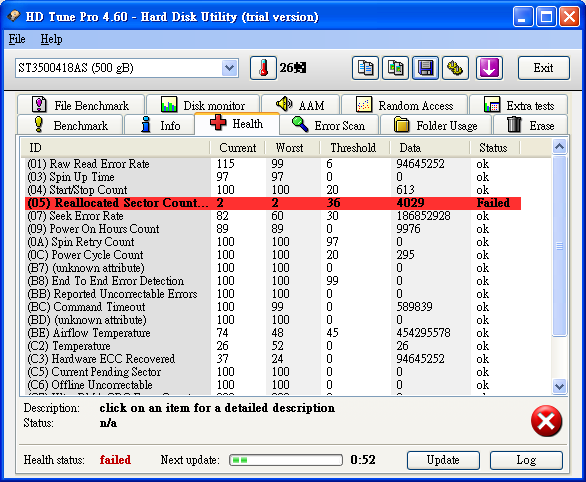Click the Data column header
Screen dimensions: 586x482
click(430, 148)
